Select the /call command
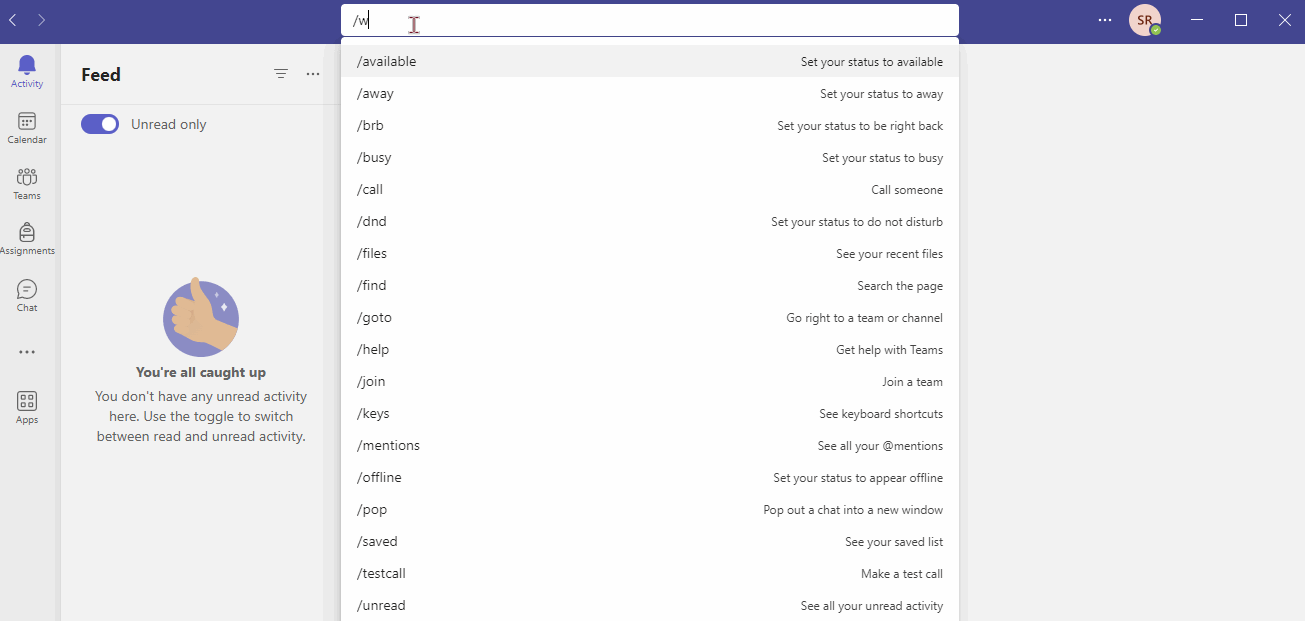 (650, 190)
